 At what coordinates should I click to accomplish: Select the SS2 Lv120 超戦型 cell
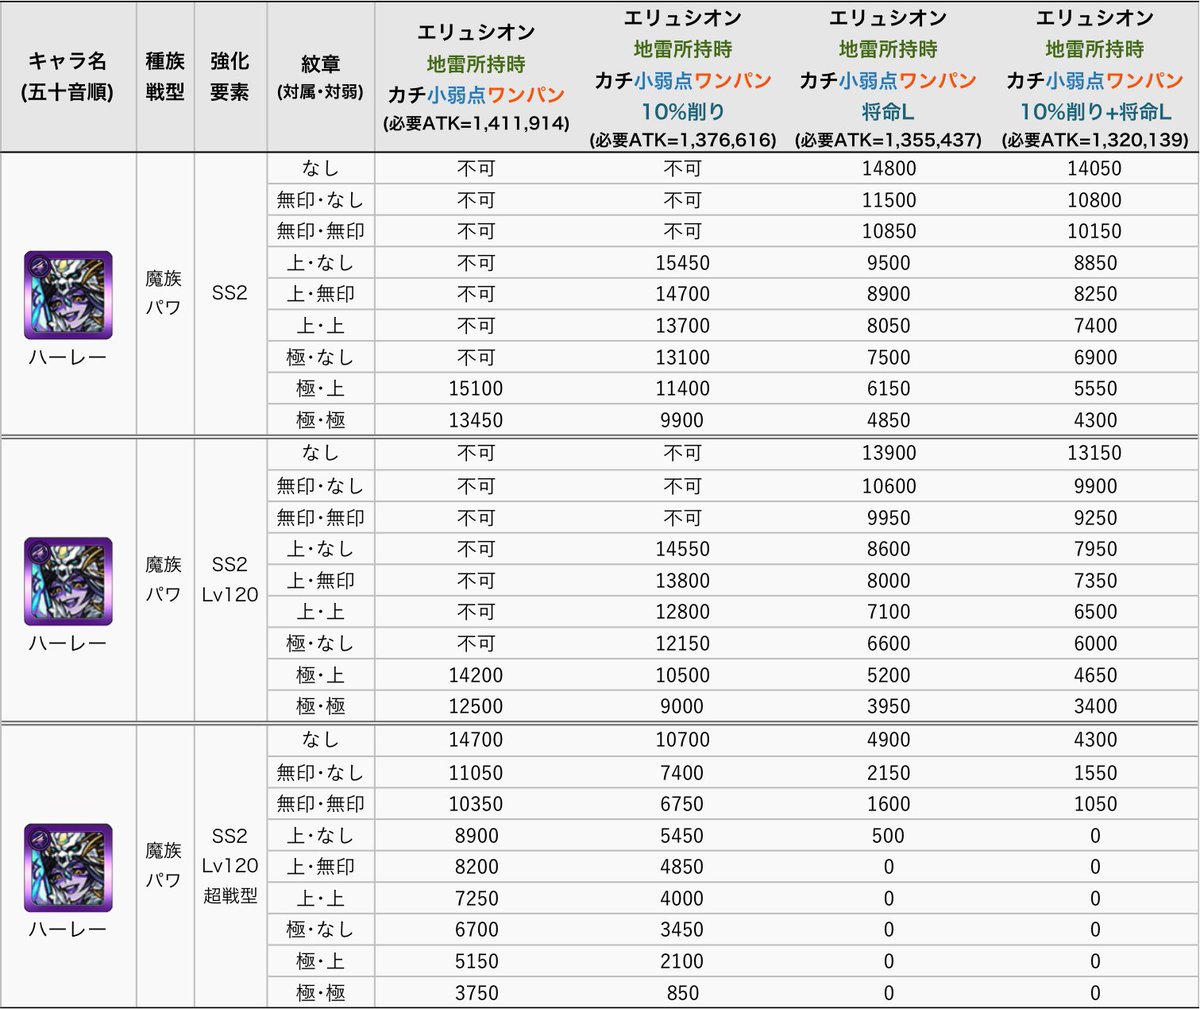tap(230, 866)
